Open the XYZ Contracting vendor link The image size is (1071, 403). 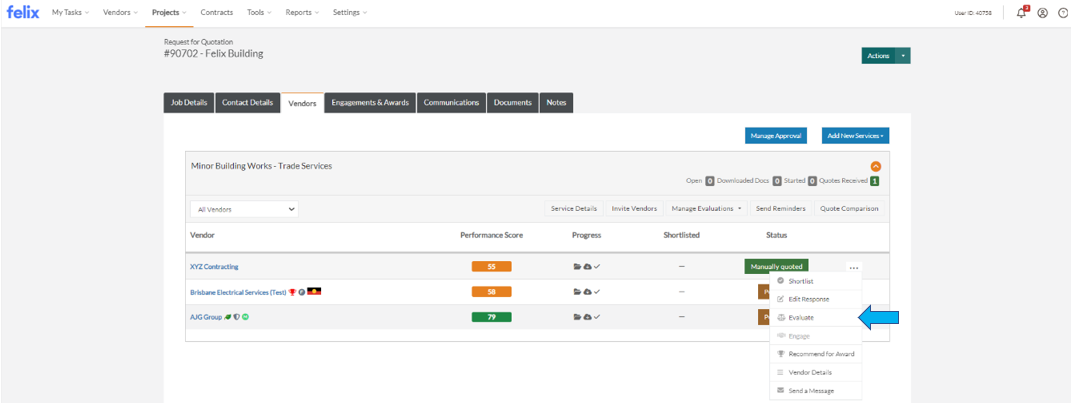click(214, 267)
